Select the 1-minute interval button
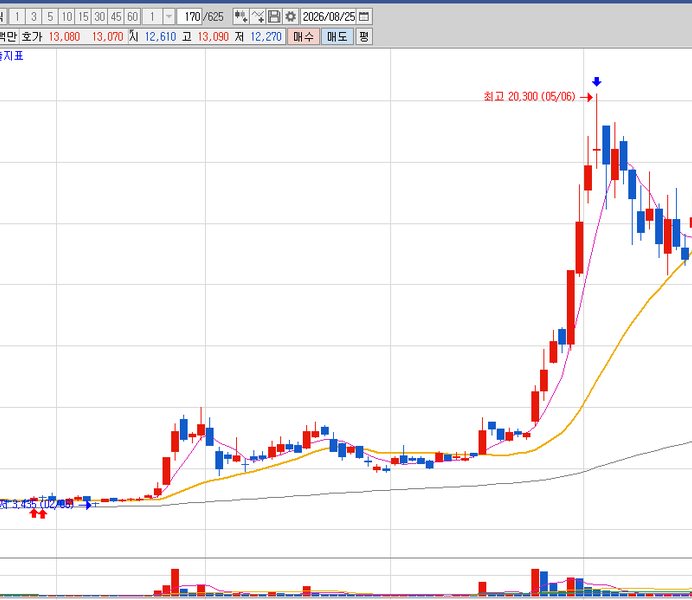Image resolution: width=692 pixels, height=600 pixels. click(x=17, y=17)
